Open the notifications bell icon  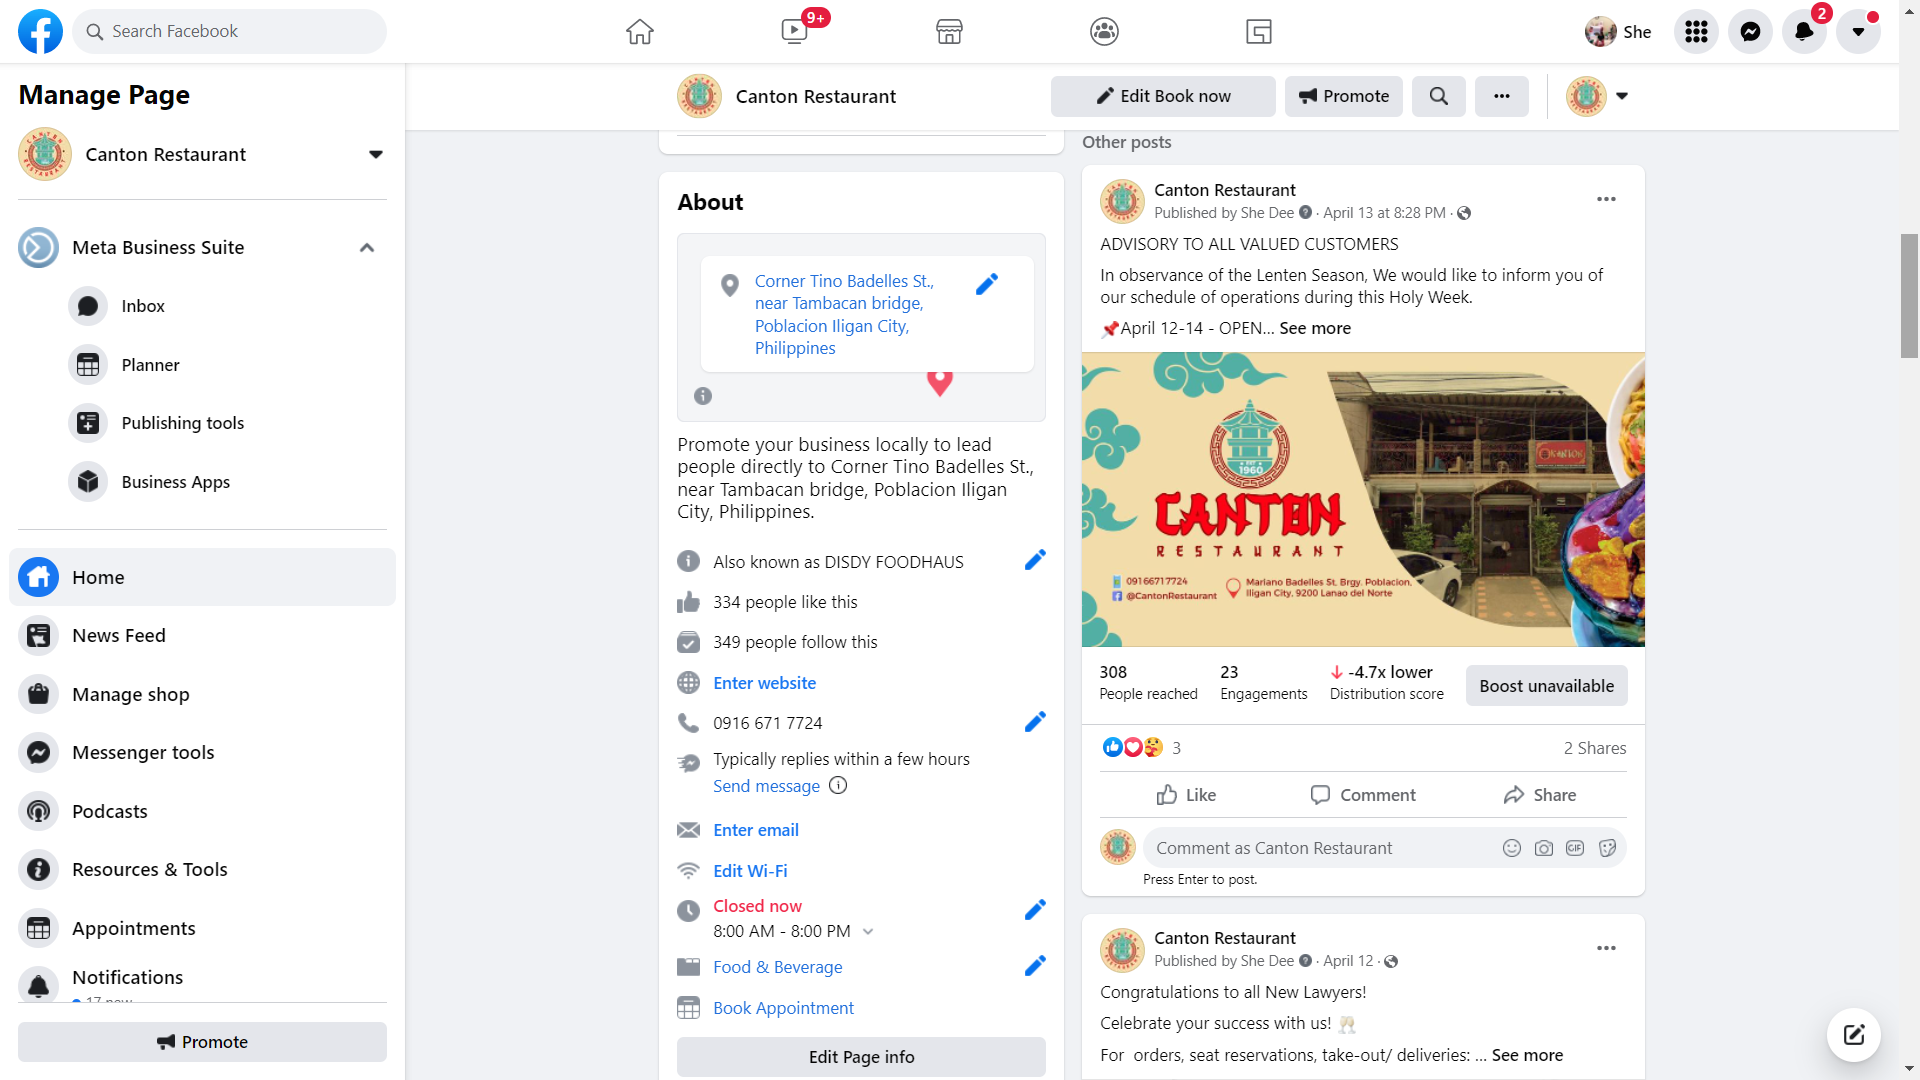[1804, 32]
